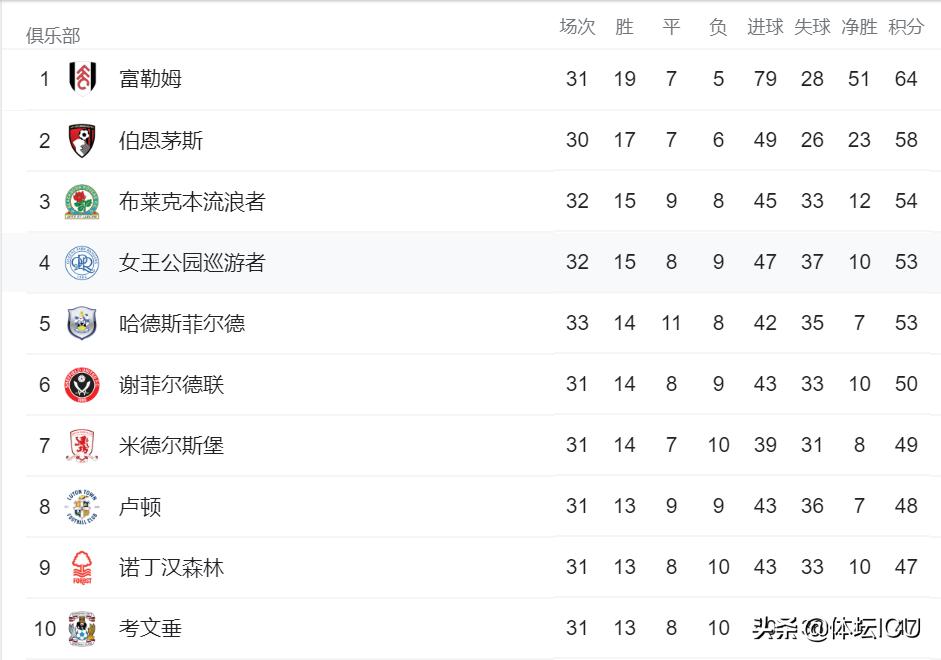Select the 女王公园巡游者 team name
The image size is (941, 660).
pos(192,263)
